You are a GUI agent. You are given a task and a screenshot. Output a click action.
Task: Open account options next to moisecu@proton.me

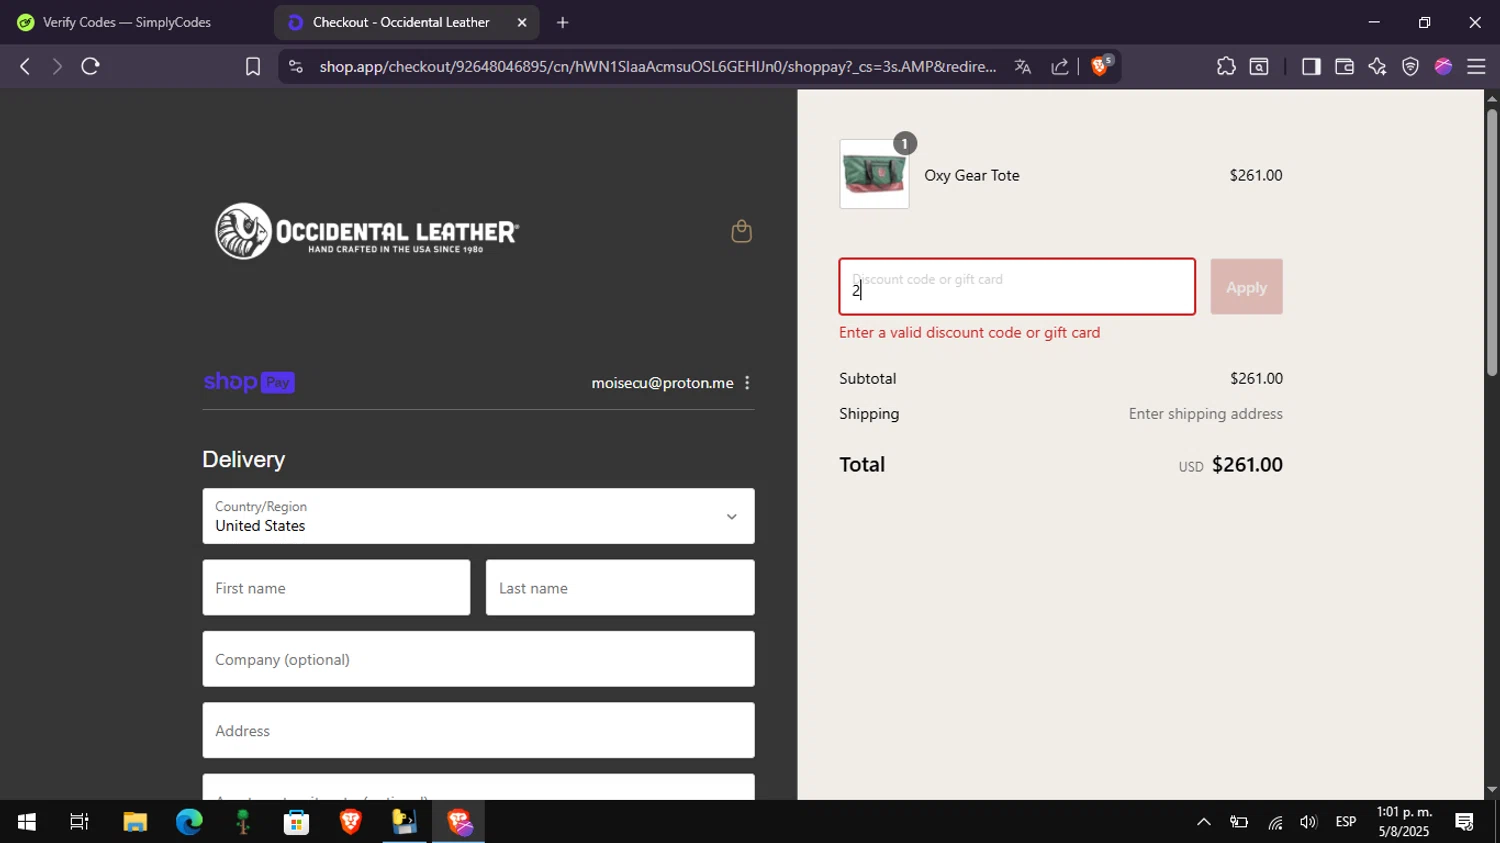747,383
